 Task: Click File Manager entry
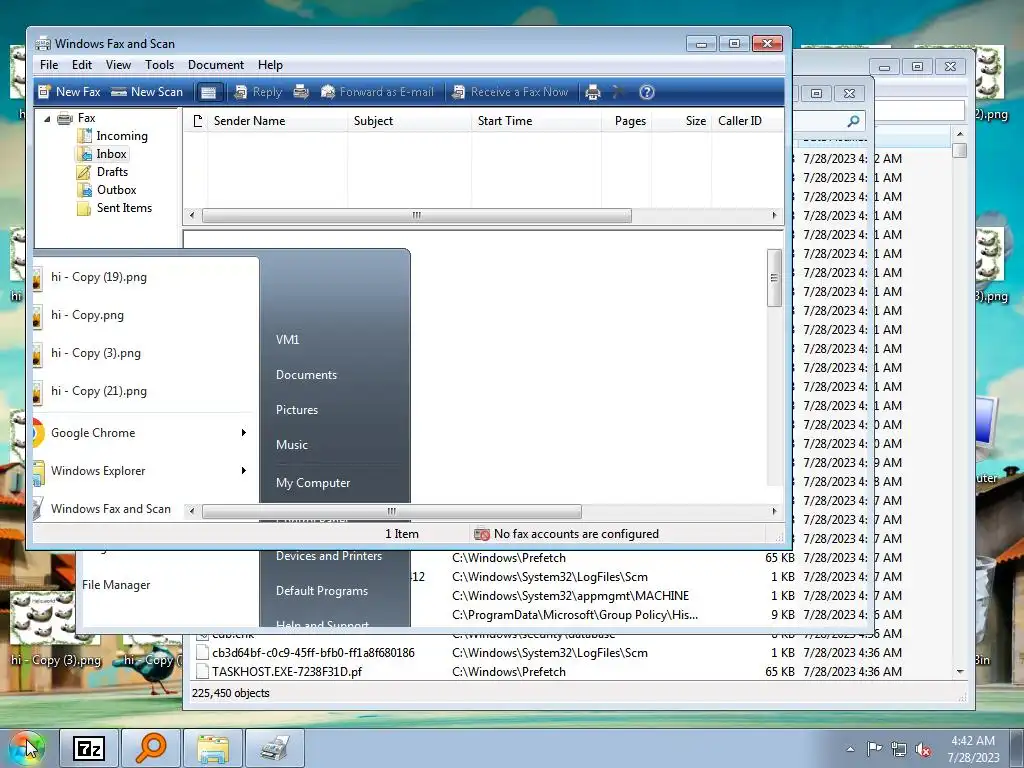(x=116, y=584)
